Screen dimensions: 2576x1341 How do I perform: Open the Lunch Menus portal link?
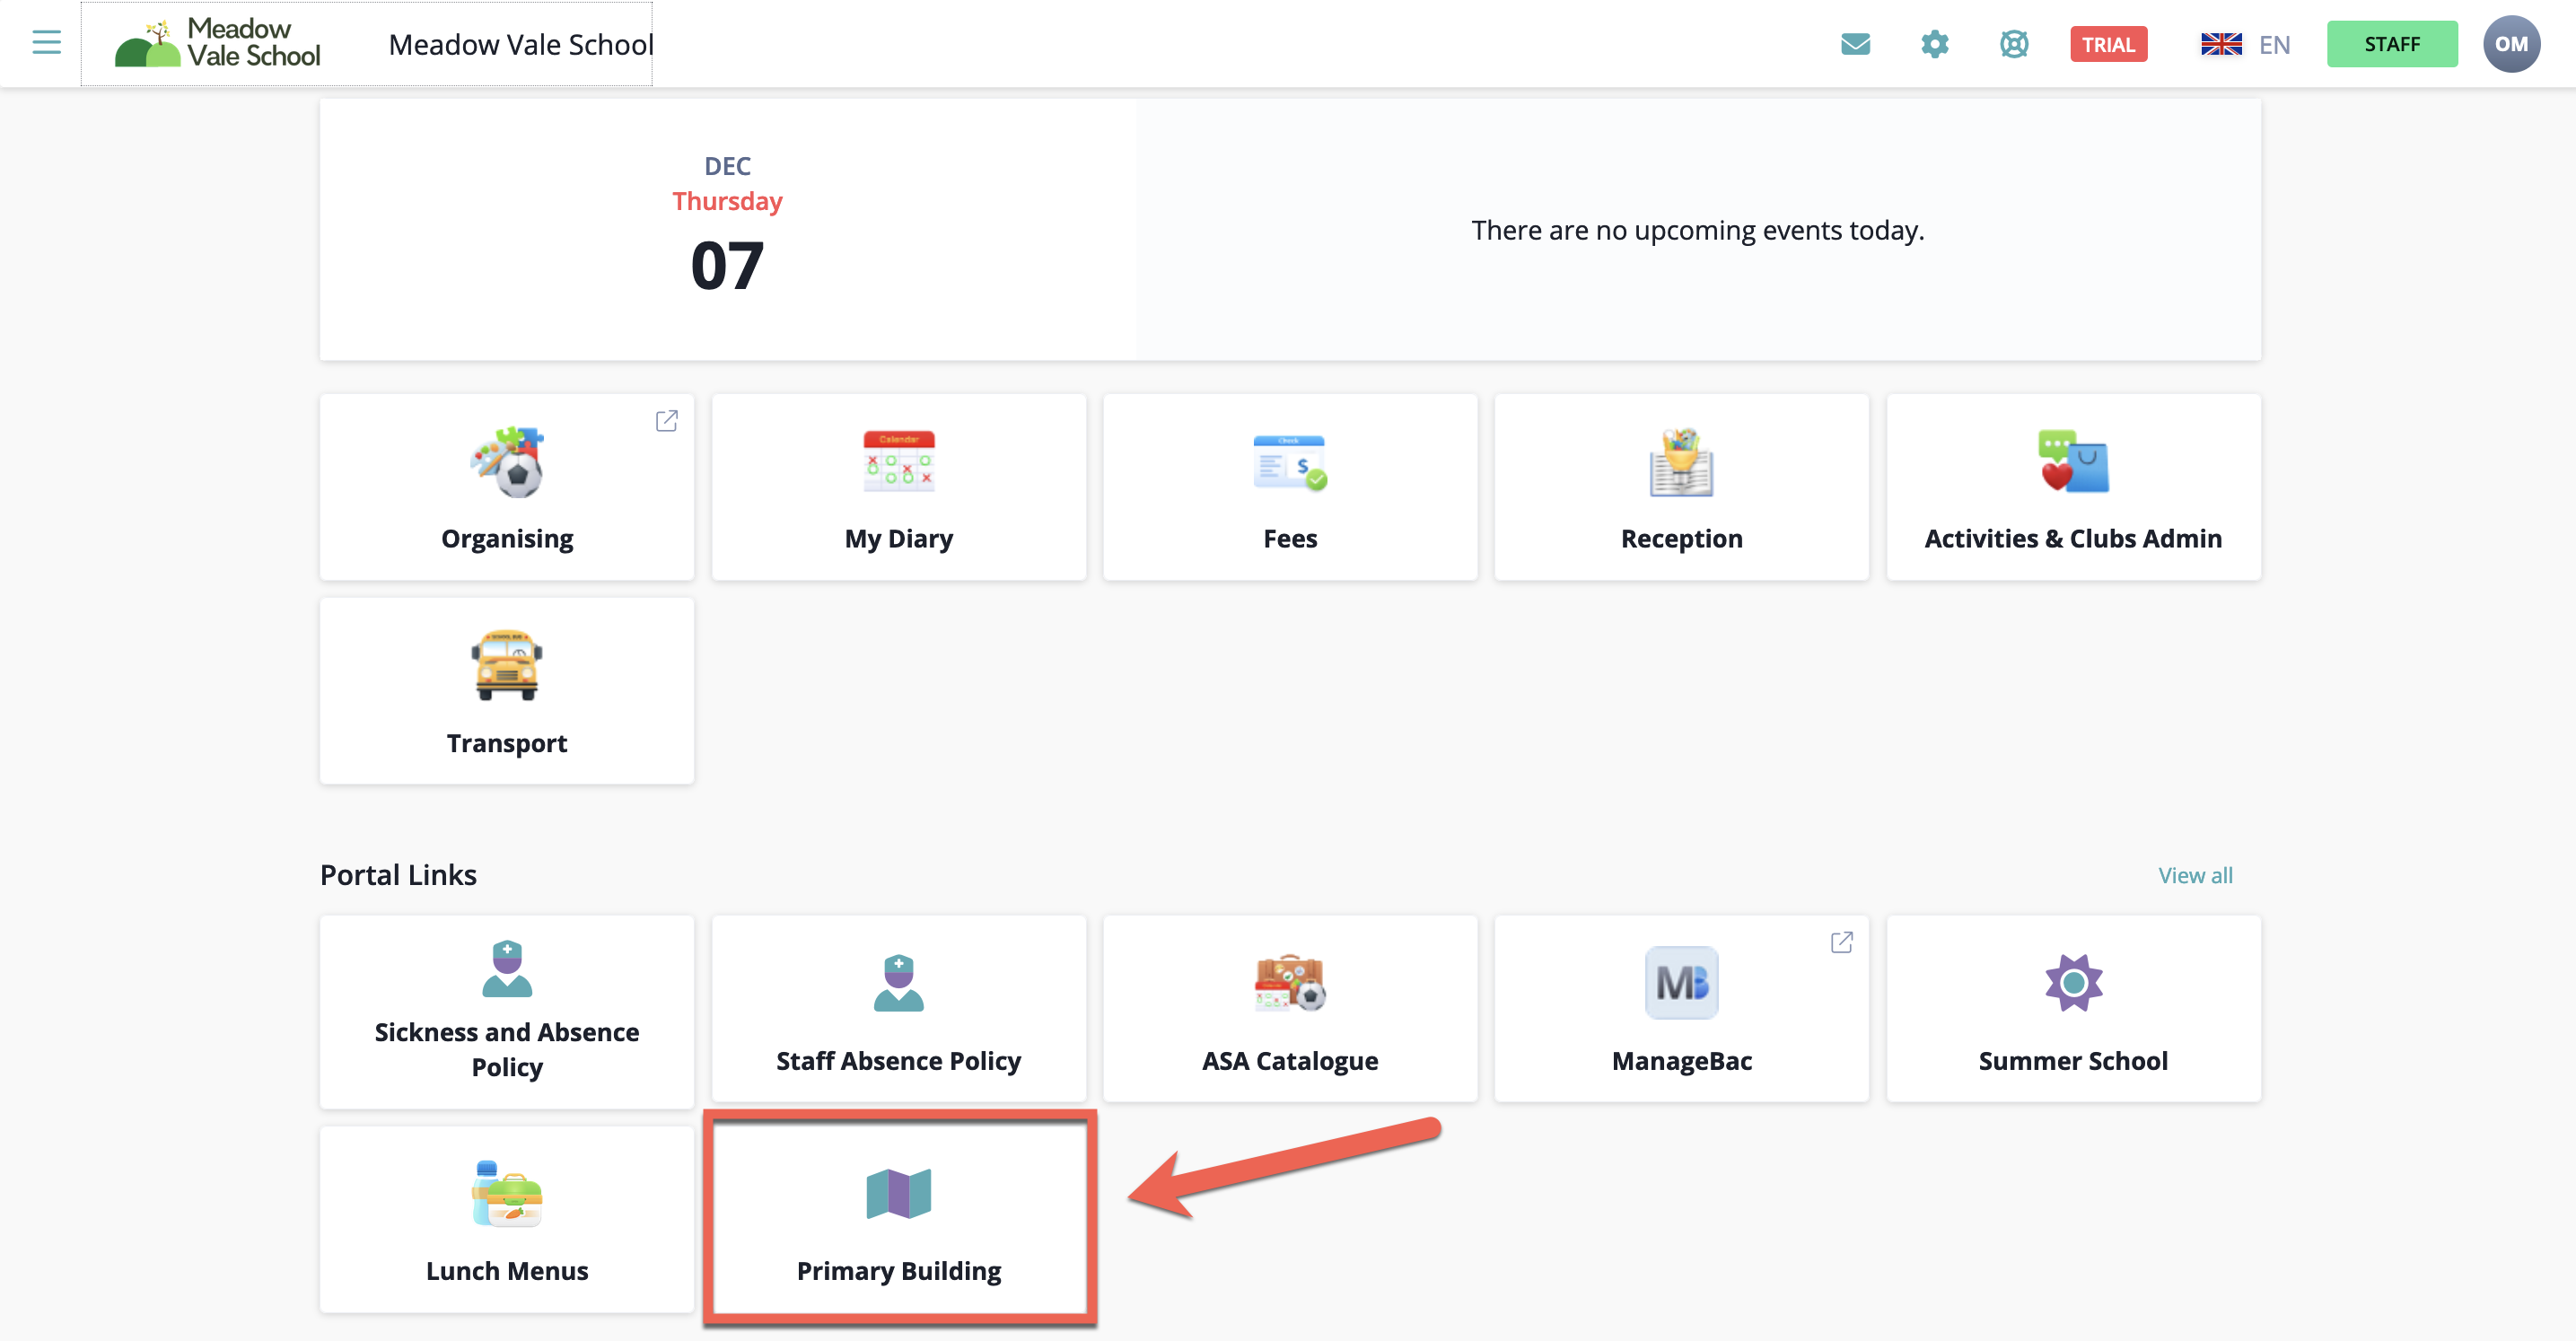click(507, 1219)
